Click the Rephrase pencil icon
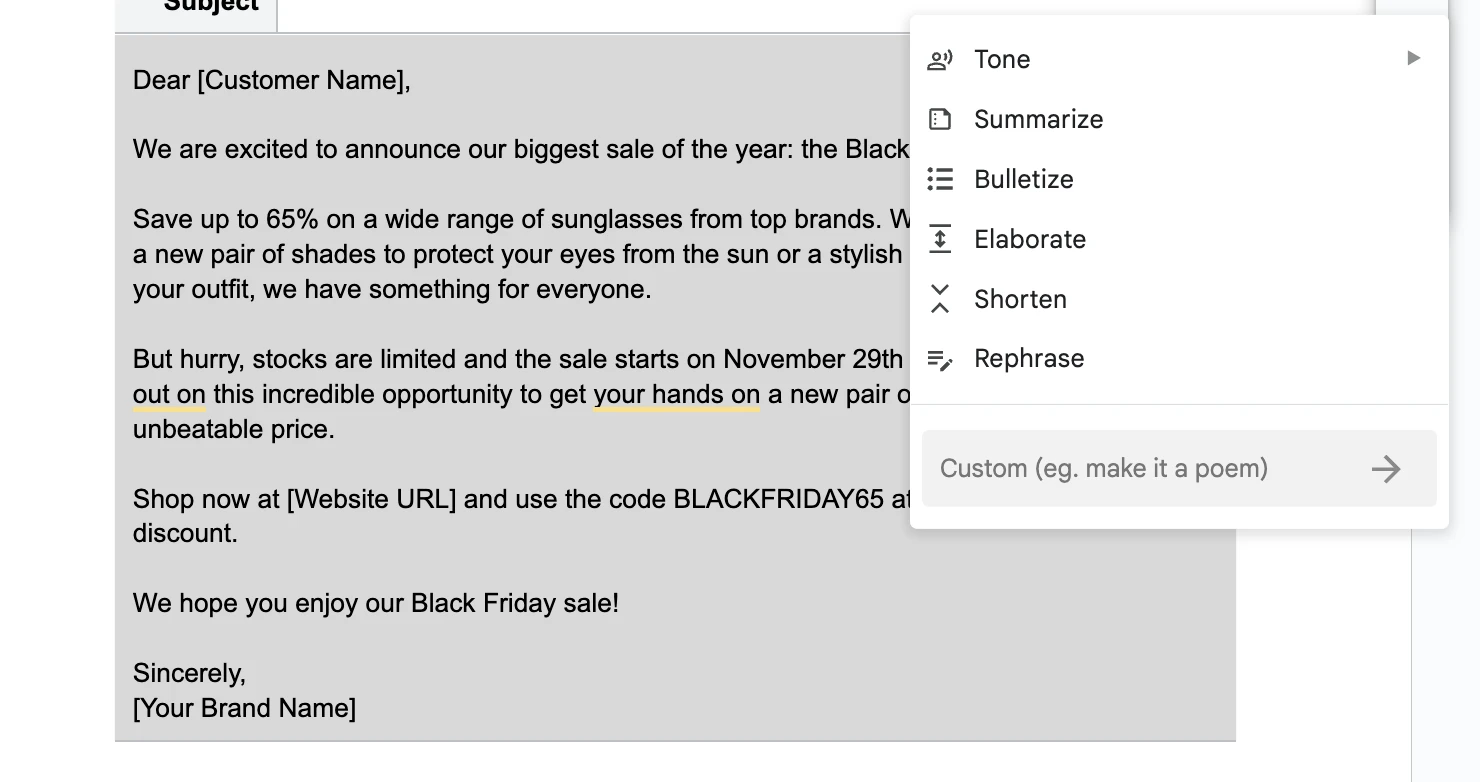Viewport: 1480px width, 782px height. click(x=940, y=359)
